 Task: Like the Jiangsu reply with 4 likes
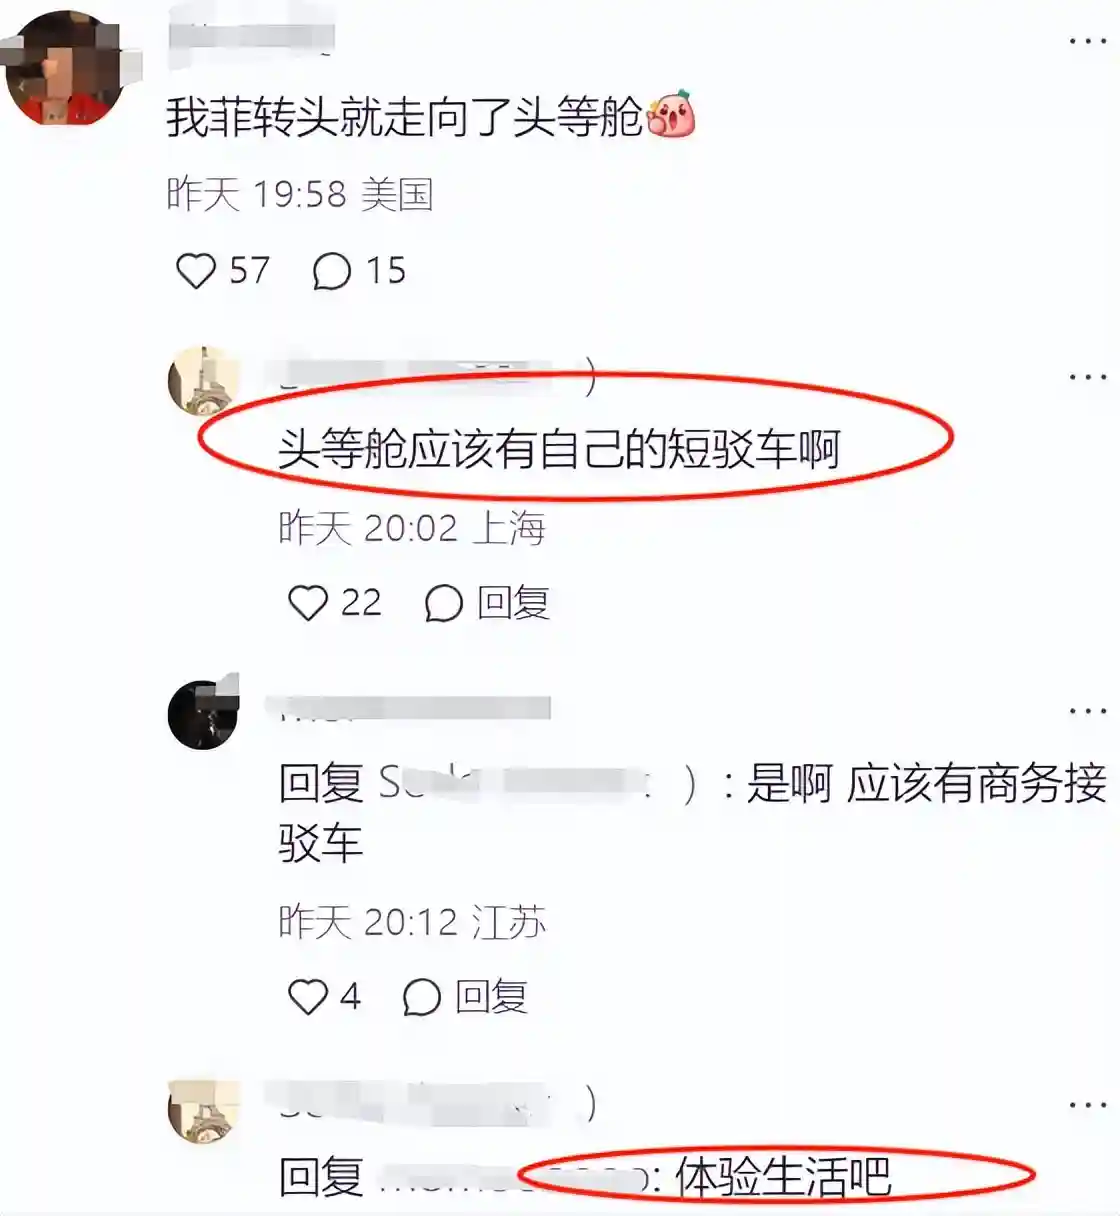[x=308, y=997]
